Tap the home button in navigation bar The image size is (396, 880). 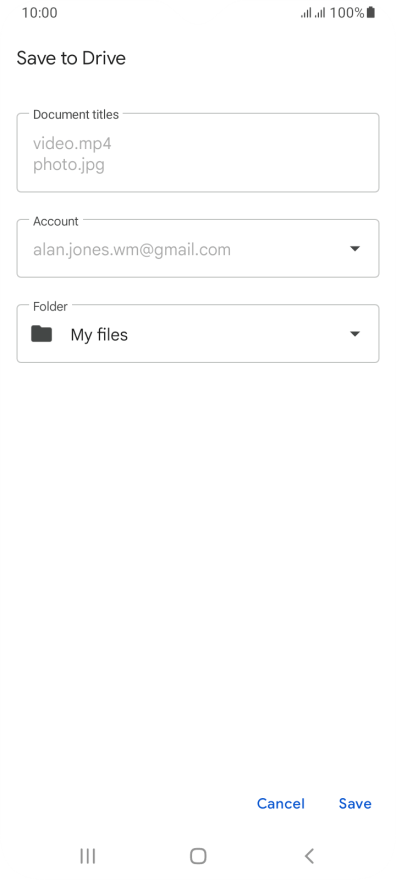[x=198, y=856]
